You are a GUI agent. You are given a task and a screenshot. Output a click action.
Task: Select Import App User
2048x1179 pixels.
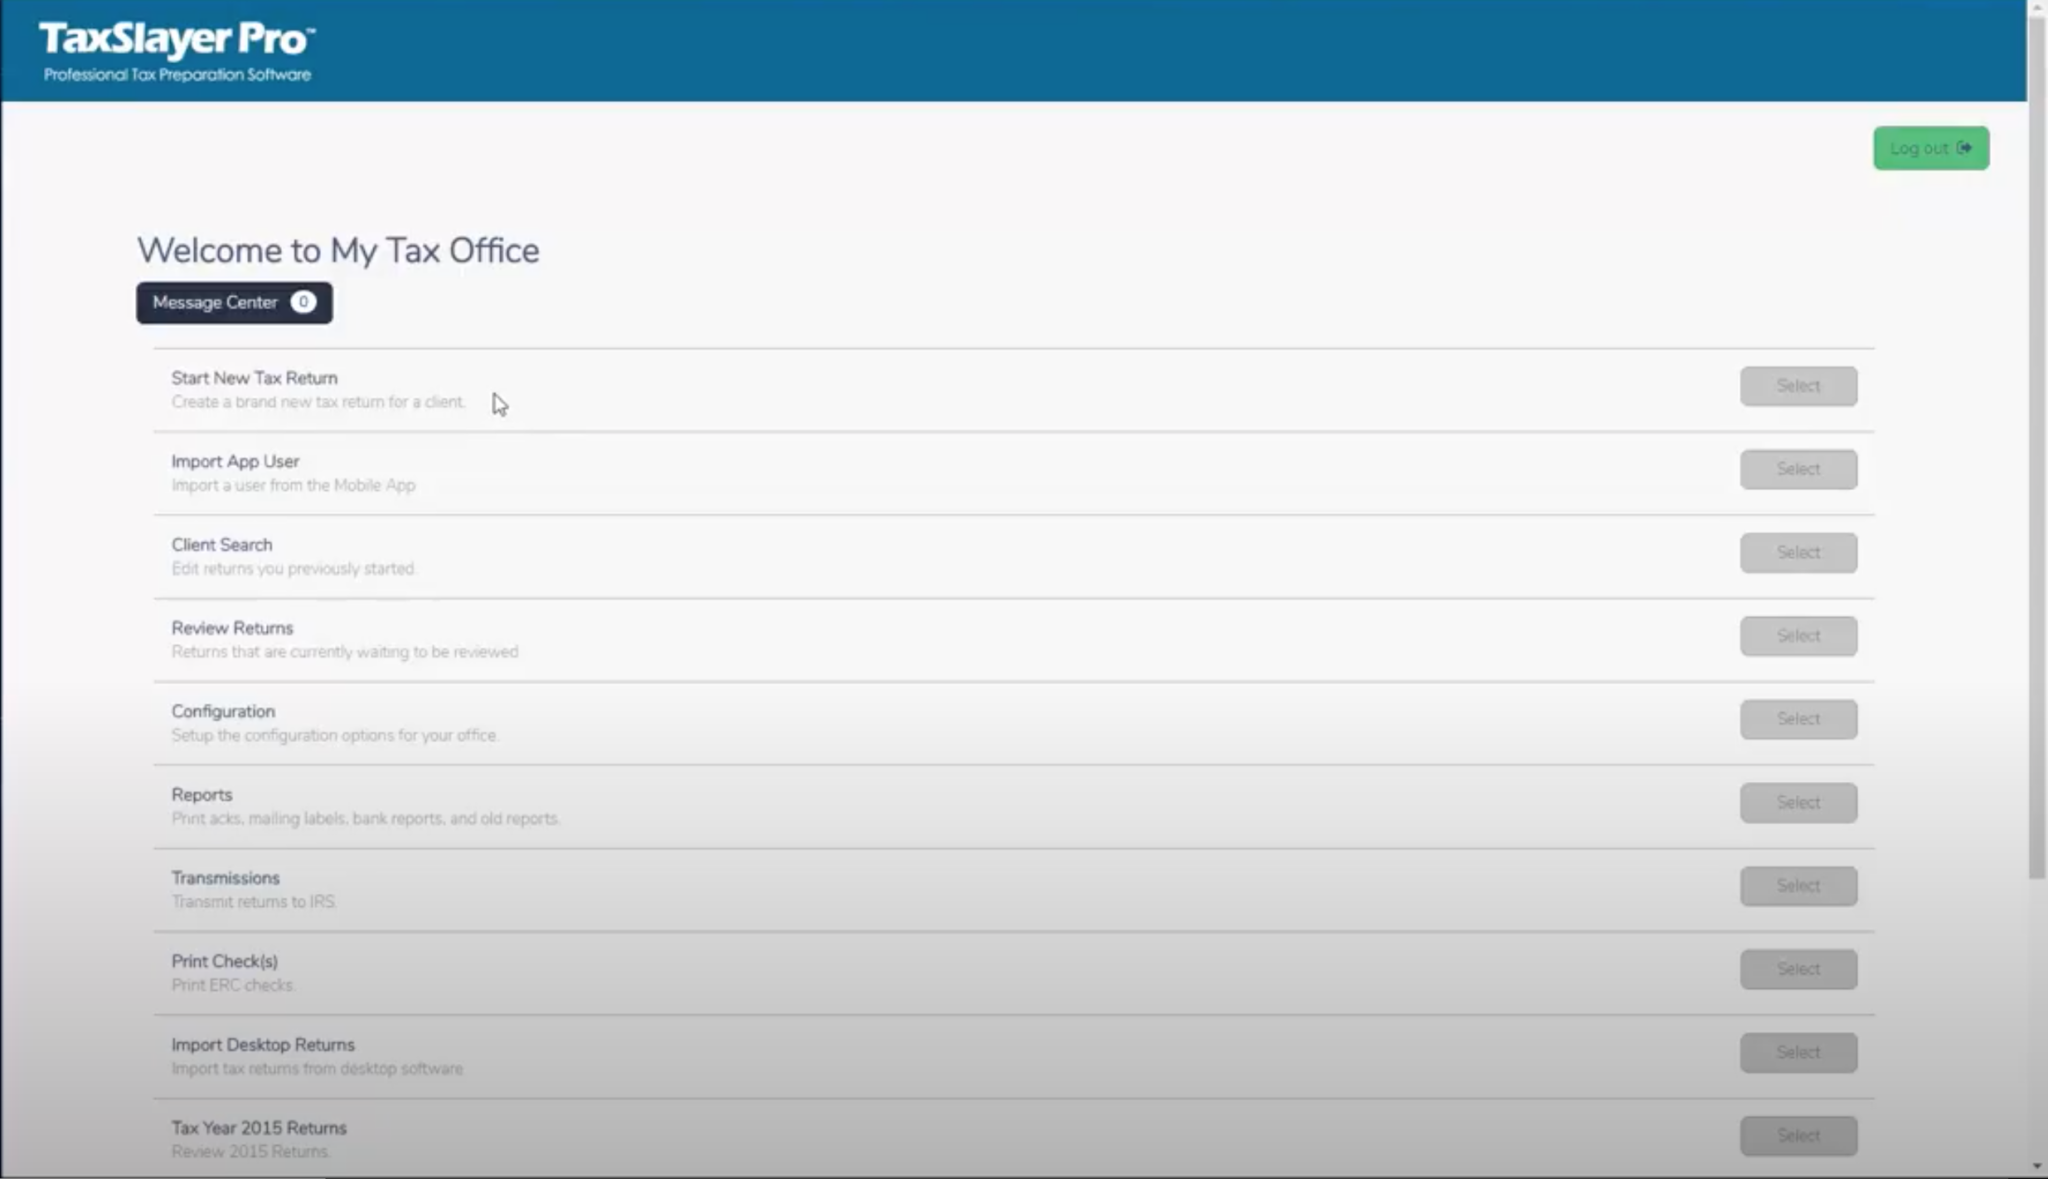click(1797, 468)
